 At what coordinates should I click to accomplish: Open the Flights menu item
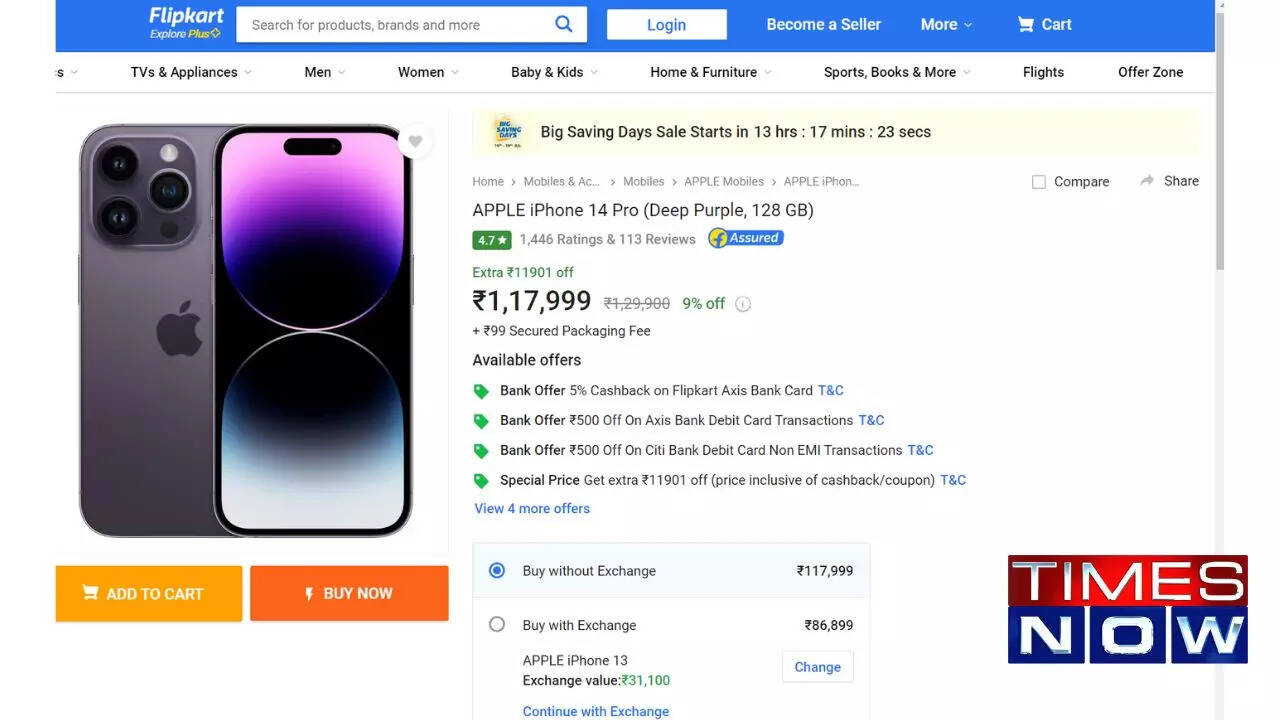click(1043, 71)
